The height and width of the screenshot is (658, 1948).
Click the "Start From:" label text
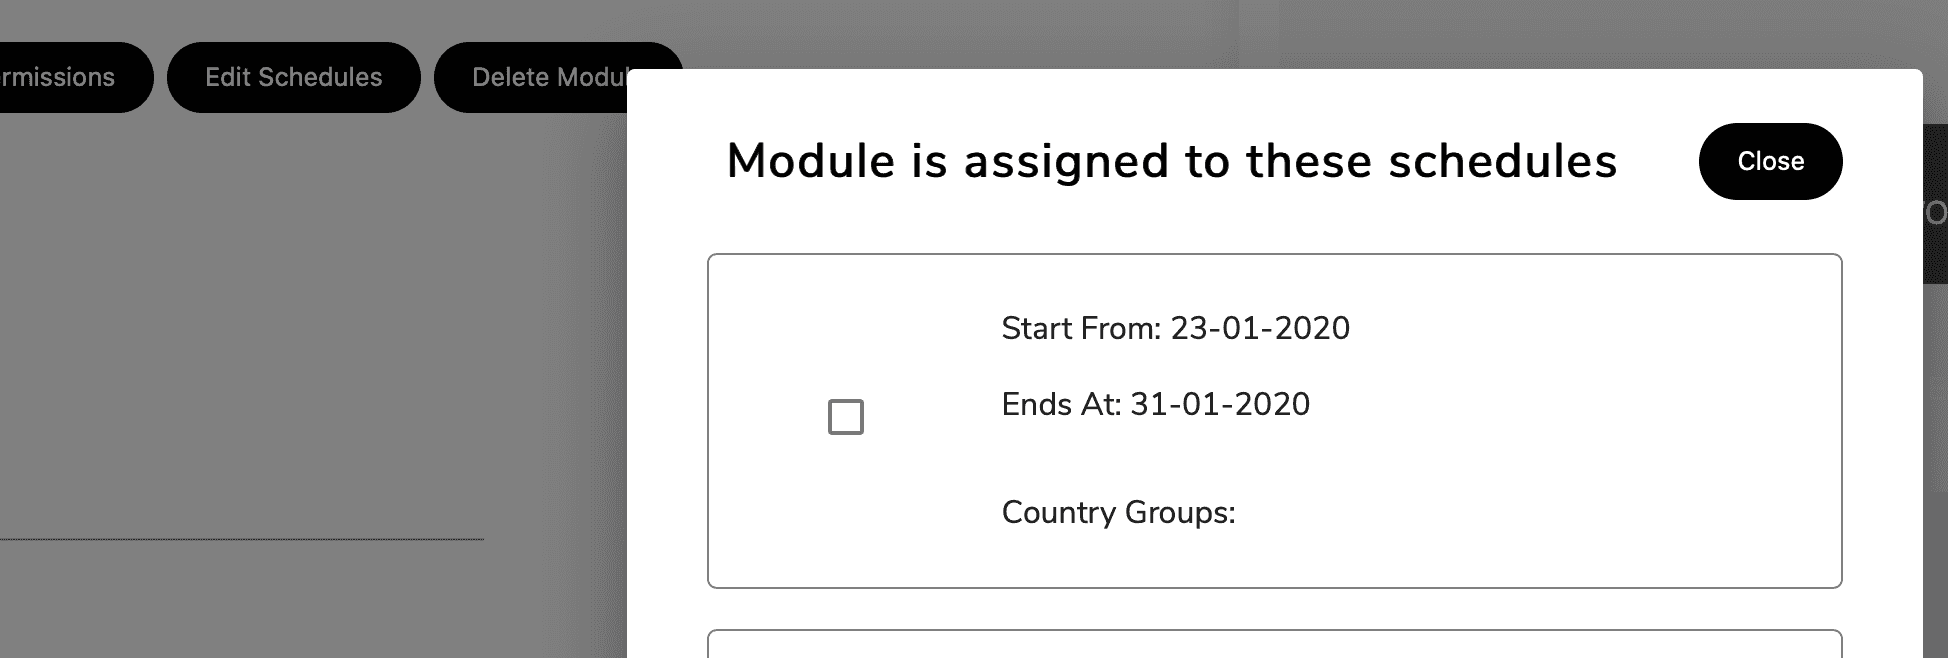[x=1081, y=329]
